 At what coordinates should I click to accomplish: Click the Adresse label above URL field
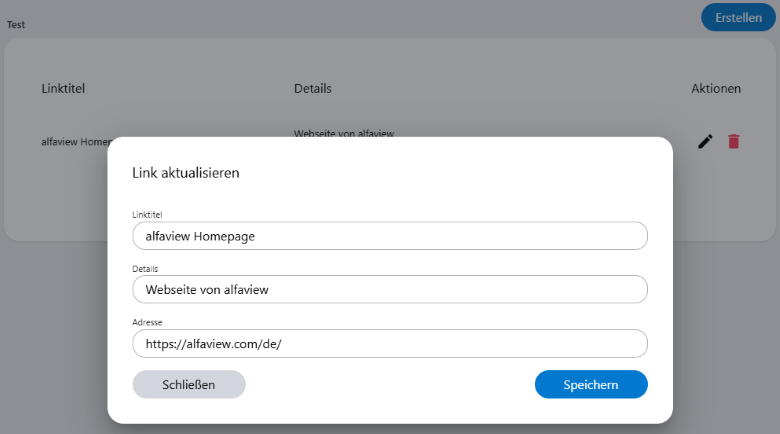pyautogui.click(x=147, y=322)
